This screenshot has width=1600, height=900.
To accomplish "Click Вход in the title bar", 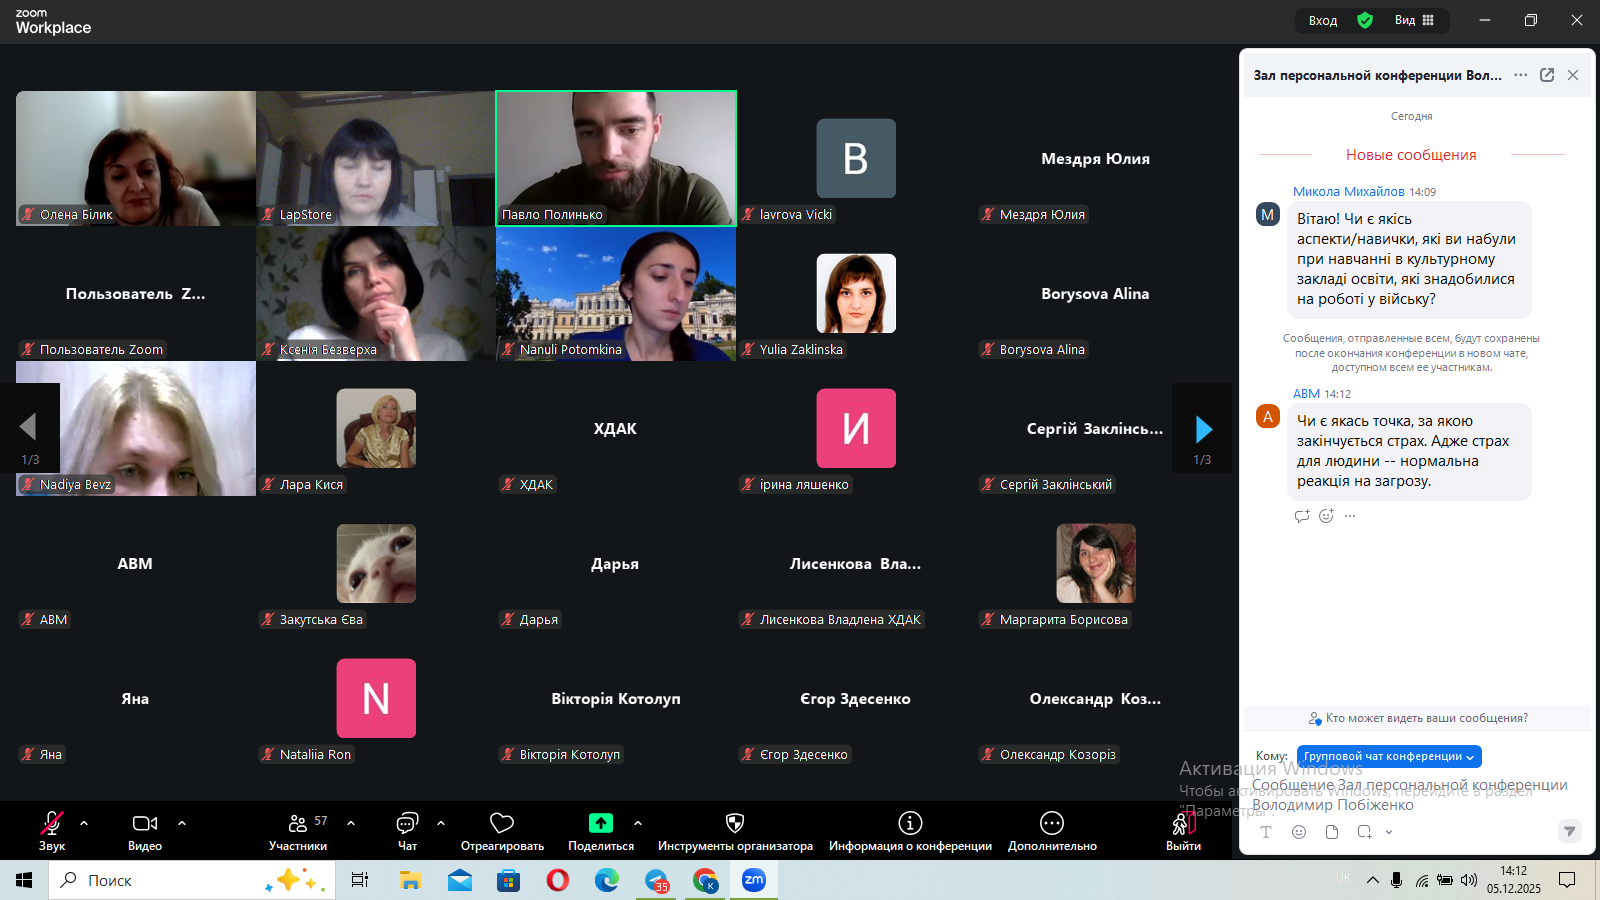I will pyautogui.click(x=1323, y=20).
